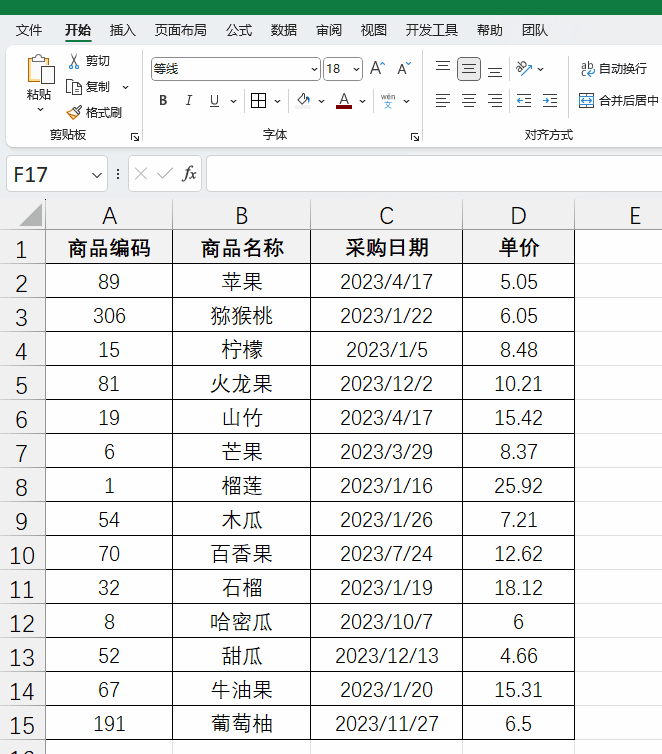This screenshot has height=754, width=662.
Task: Open the font size 18 dropdown
Action: (356, 69)
